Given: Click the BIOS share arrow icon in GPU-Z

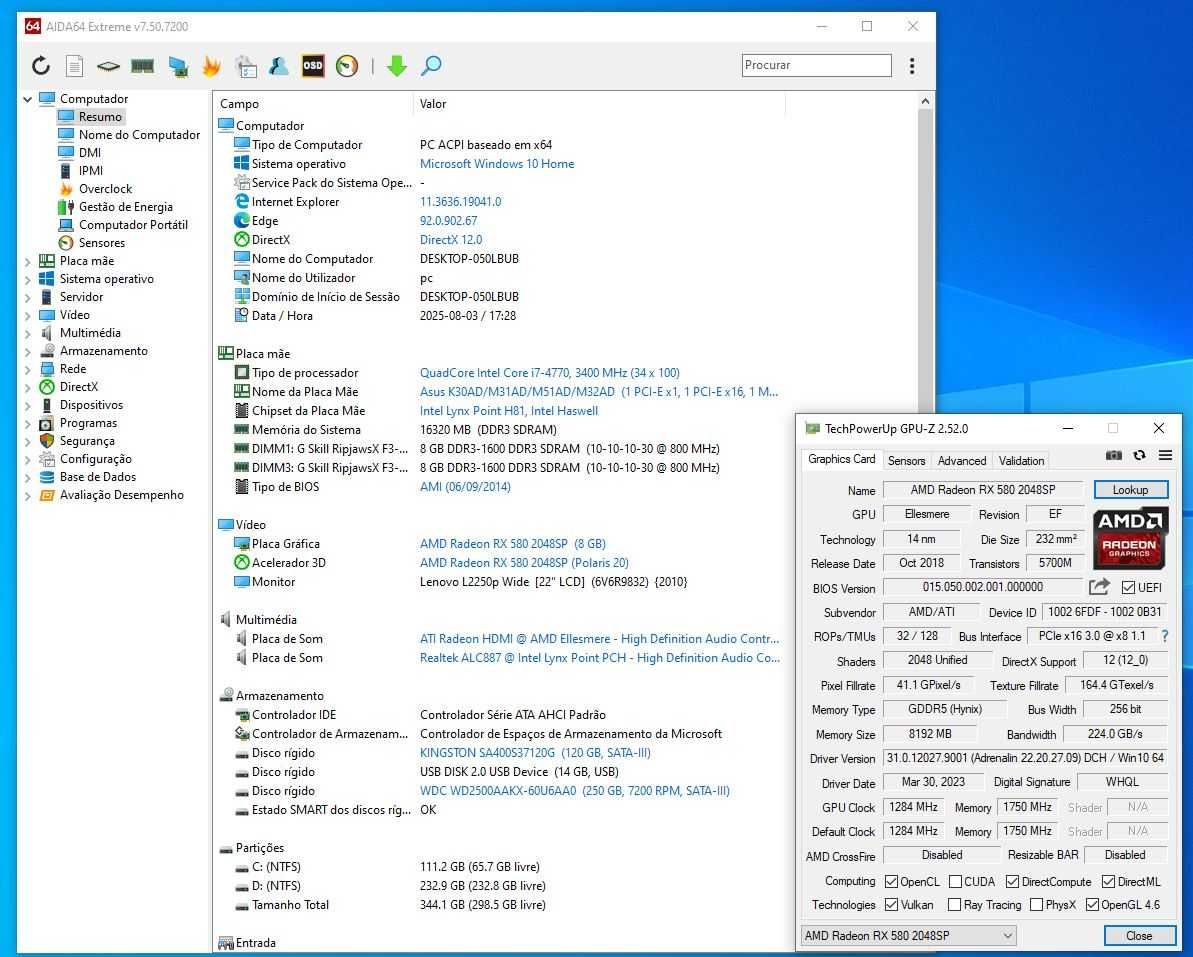Looking at the screenshot, I should [x=1099, y=587].
